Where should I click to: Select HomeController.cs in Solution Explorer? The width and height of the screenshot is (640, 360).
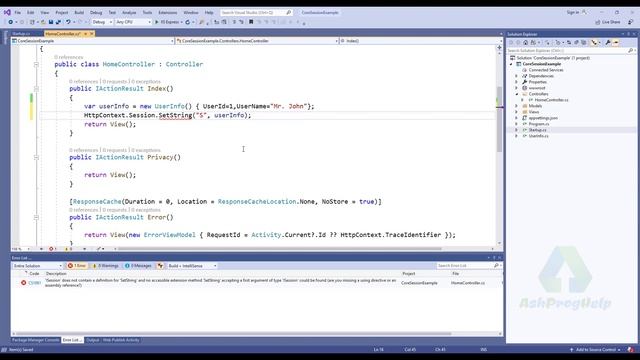pos(551,100)
